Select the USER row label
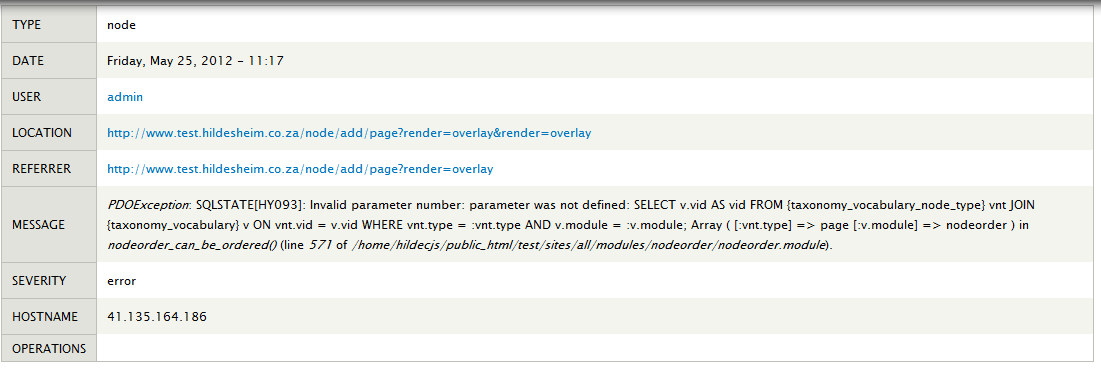Screen dimensions: 1101x368 point(27,97)
